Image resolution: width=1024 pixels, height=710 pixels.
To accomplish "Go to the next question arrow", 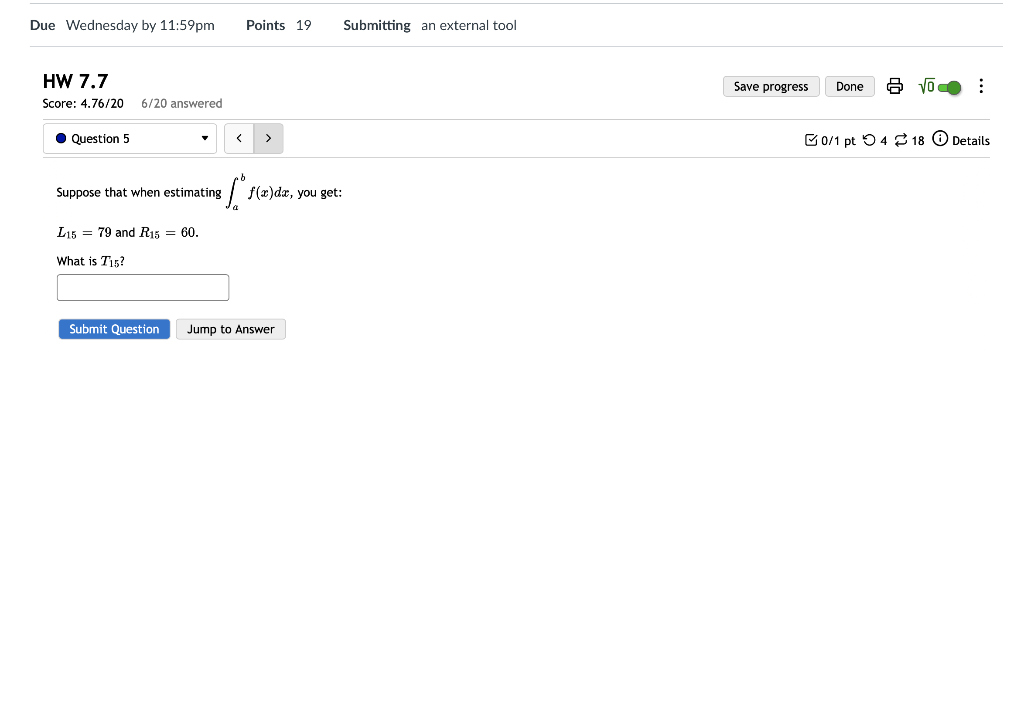I will (x=268, y=138).
